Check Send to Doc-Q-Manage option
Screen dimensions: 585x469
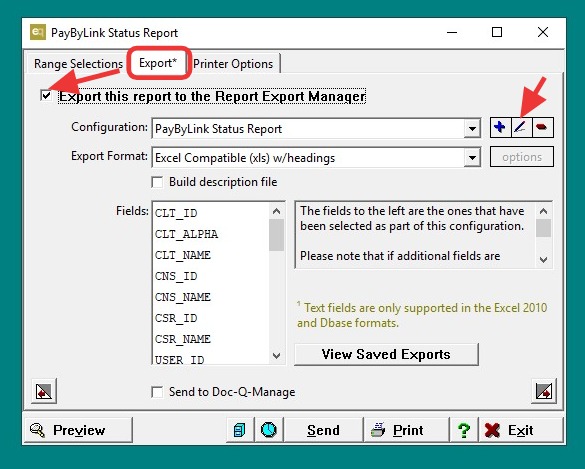click(x=157, y=392)
